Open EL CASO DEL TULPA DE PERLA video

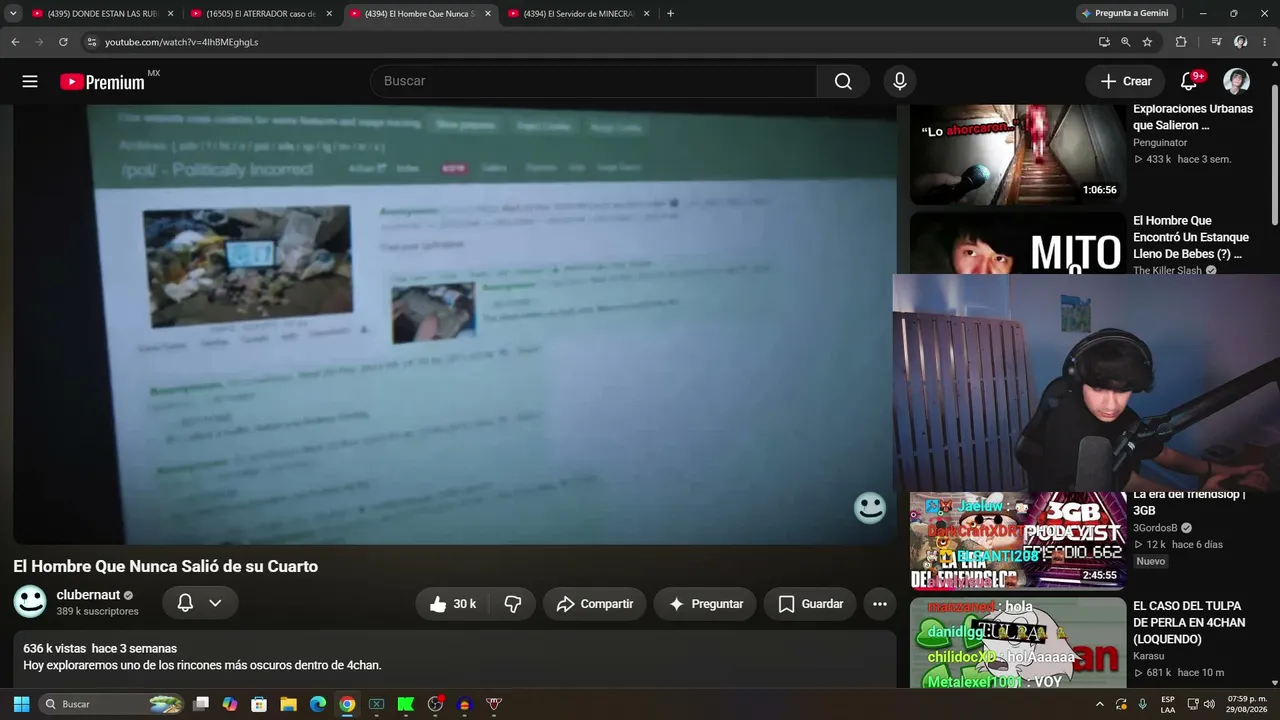pyautogui.click(x=1189, y=622)
